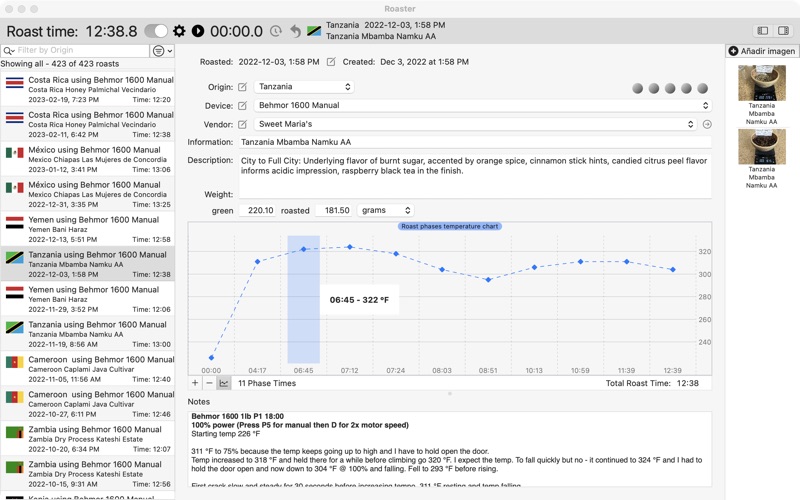Click the clock history icon
The image size is (800, 500).
click(276, 31)
